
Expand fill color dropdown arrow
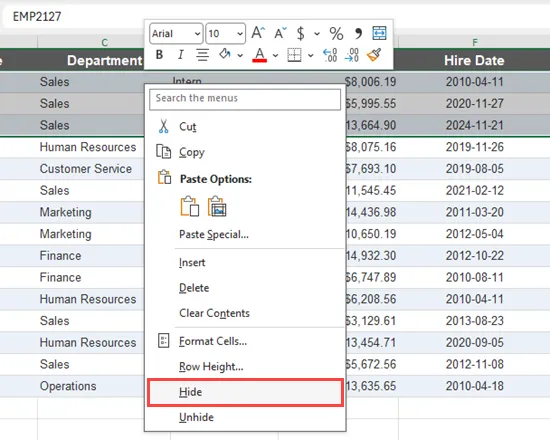[240, 55]
